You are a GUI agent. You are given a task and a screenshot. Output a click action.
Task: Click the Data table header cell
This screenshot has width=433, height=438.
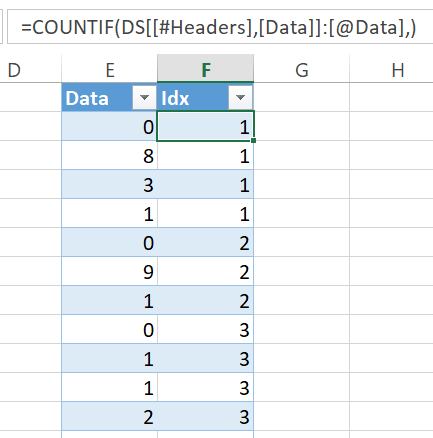(x=110, y=97)
